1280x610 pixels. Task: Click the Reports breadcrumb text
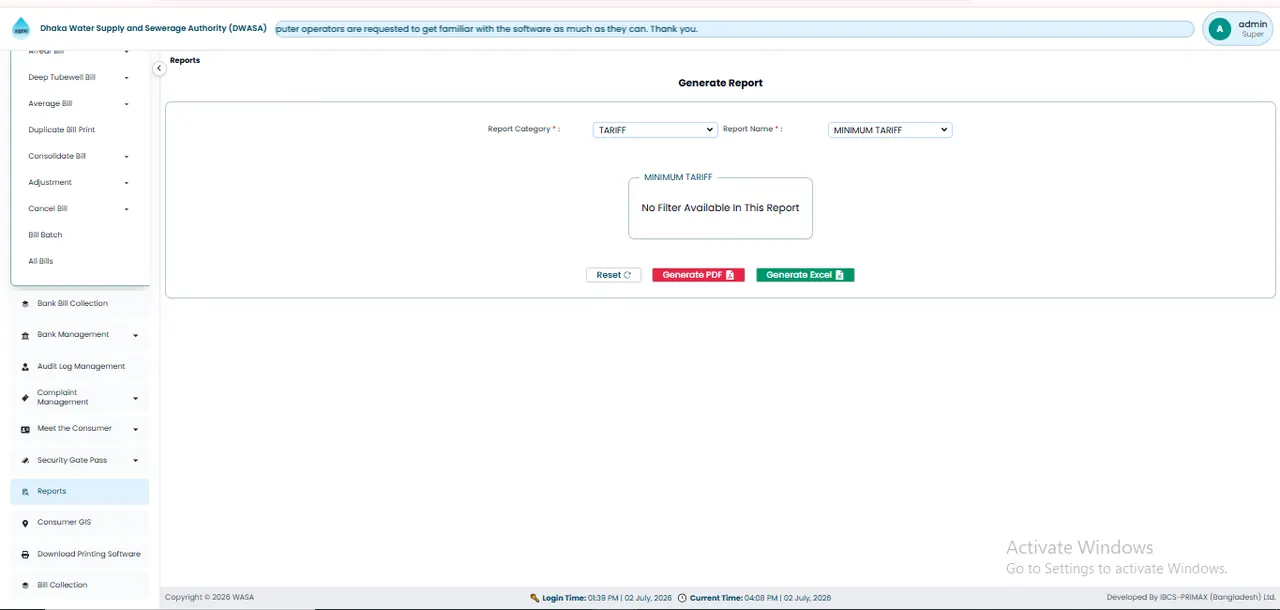(185, 60)
